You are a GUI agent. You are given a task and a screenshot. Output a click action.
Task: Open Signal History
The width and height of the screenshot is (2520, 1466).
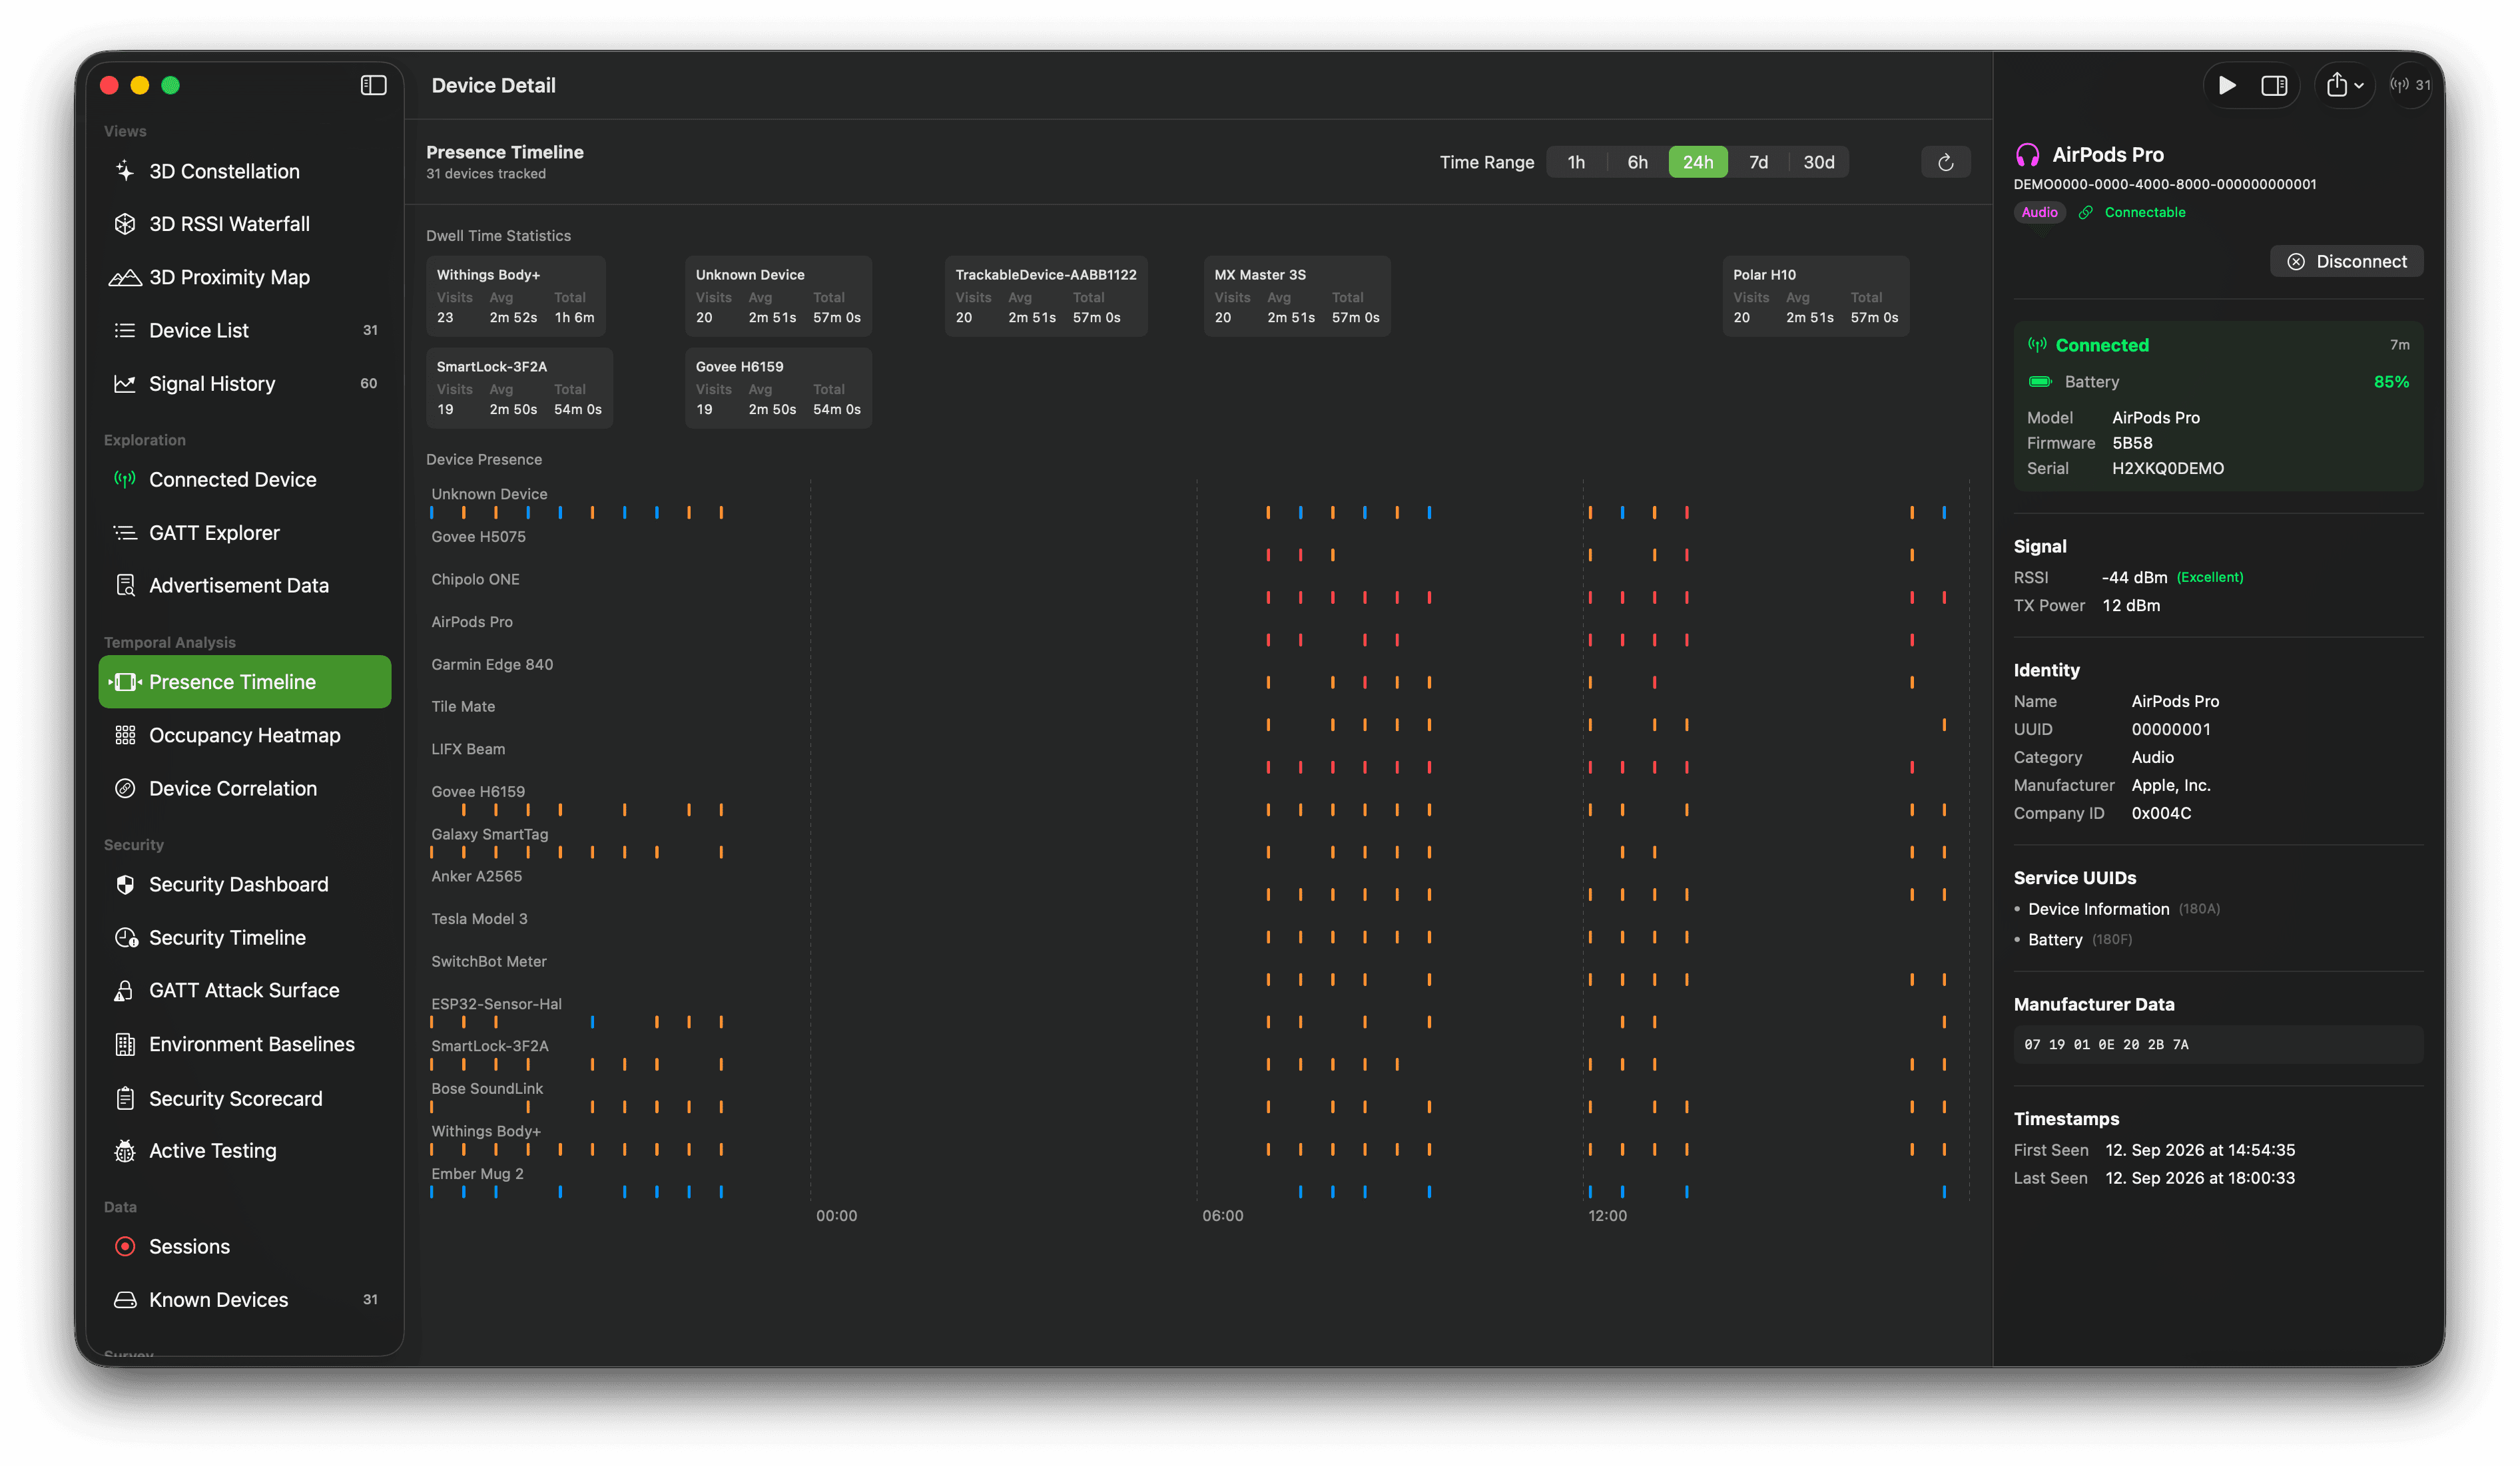tap(244, 383)
